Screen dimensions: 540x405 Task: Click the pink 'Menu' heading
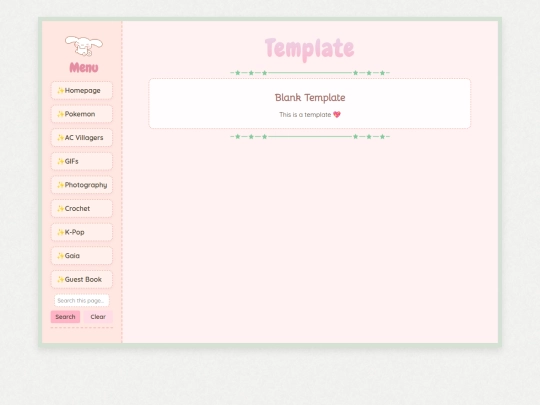click(x=84, y=68)
